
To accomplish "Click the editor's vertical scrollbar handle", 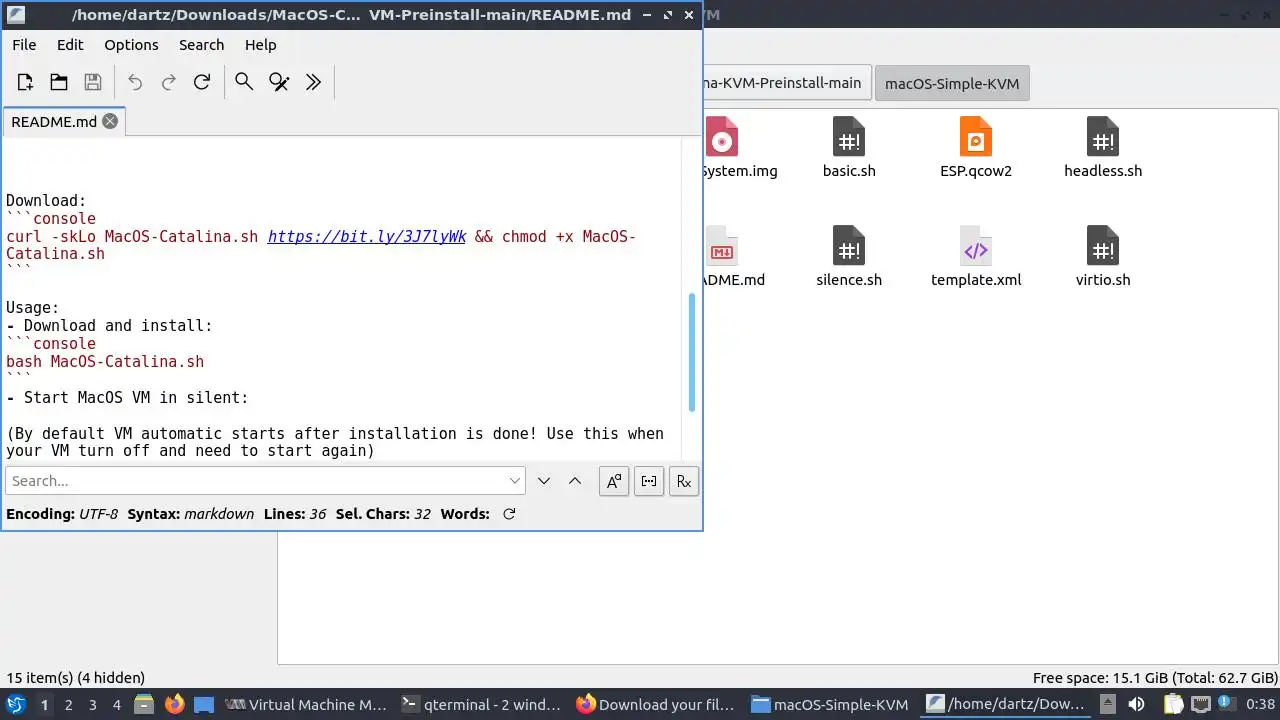I will point(692,352).
